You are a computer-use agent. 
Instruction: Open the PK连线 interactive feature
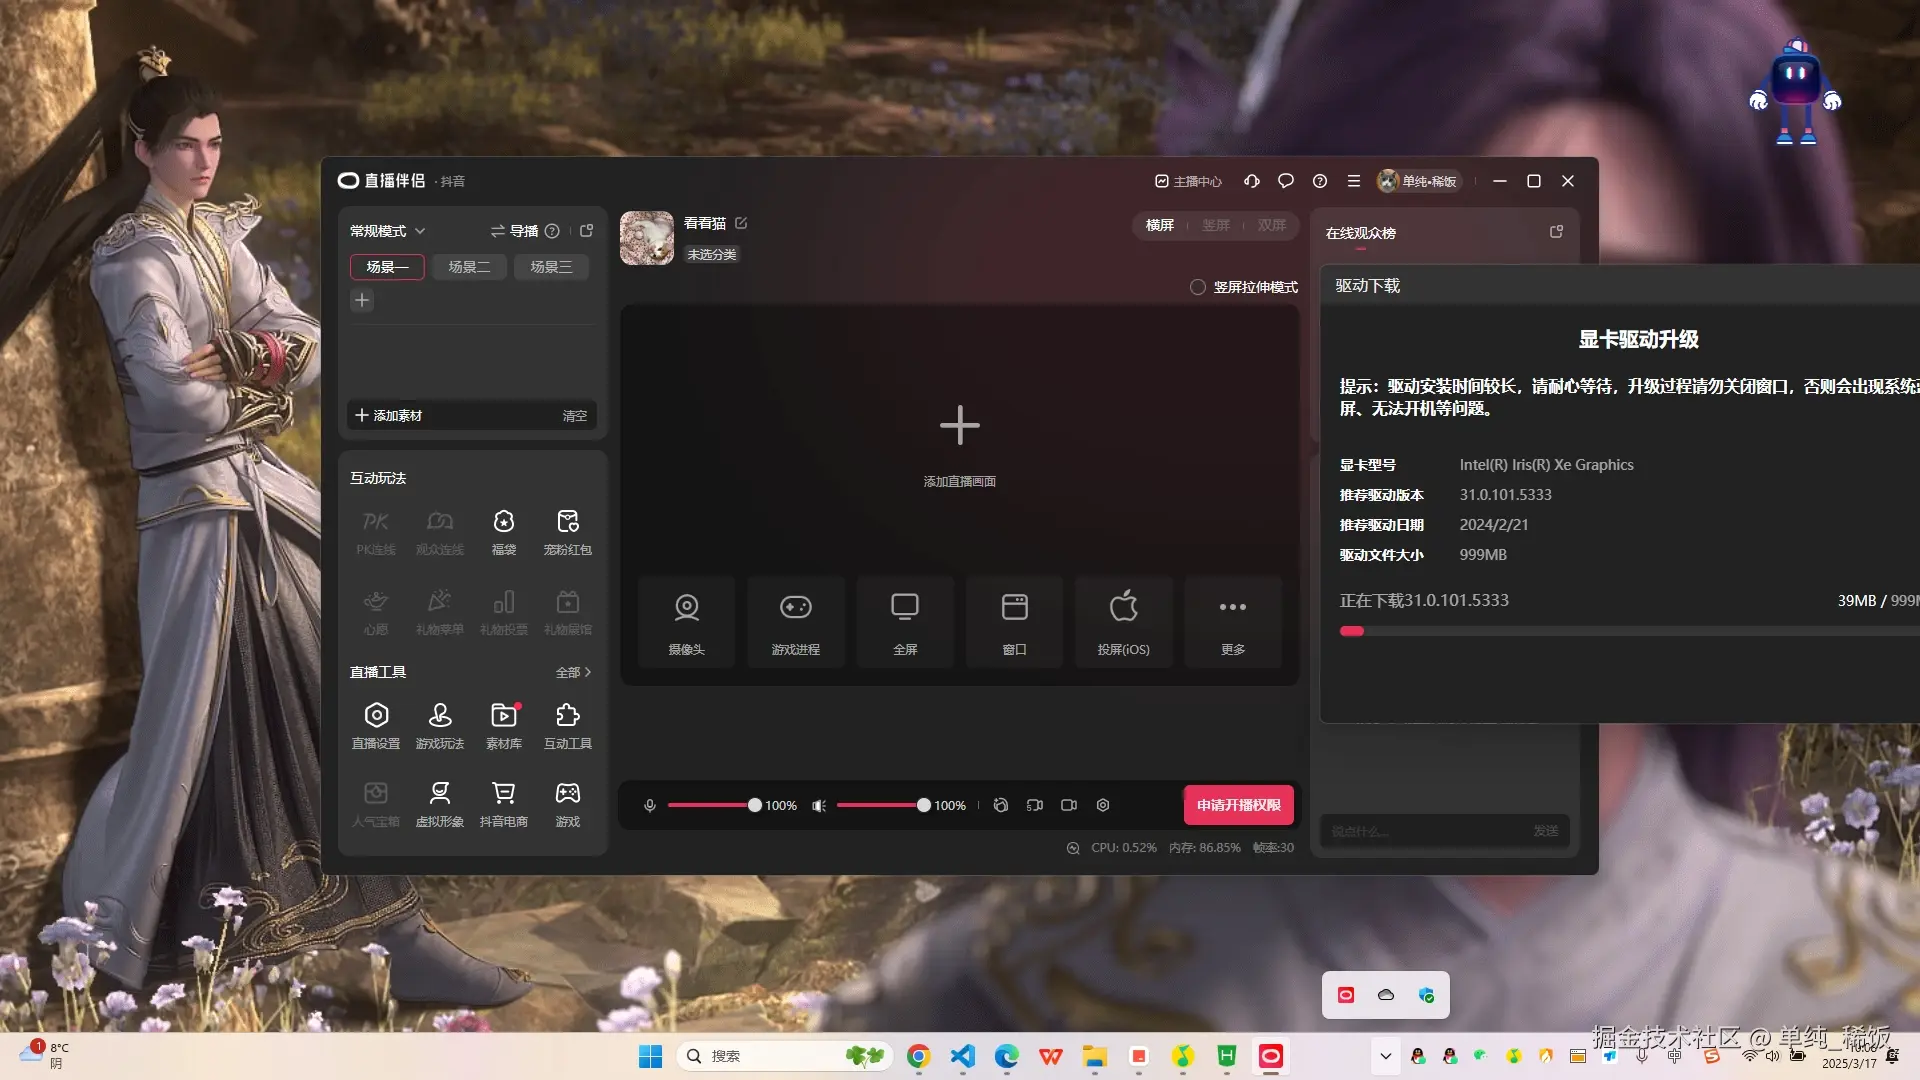(x=376, y=530)
